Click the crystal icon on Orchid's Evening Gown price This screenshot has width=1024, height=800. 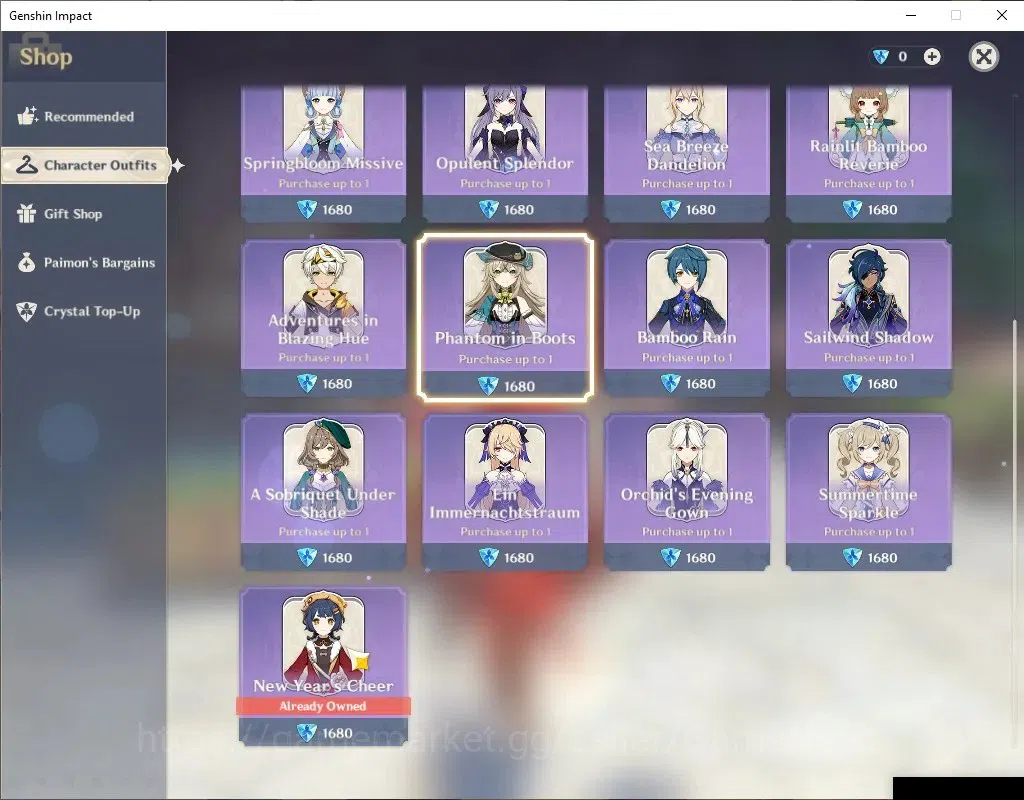point(670,558)
